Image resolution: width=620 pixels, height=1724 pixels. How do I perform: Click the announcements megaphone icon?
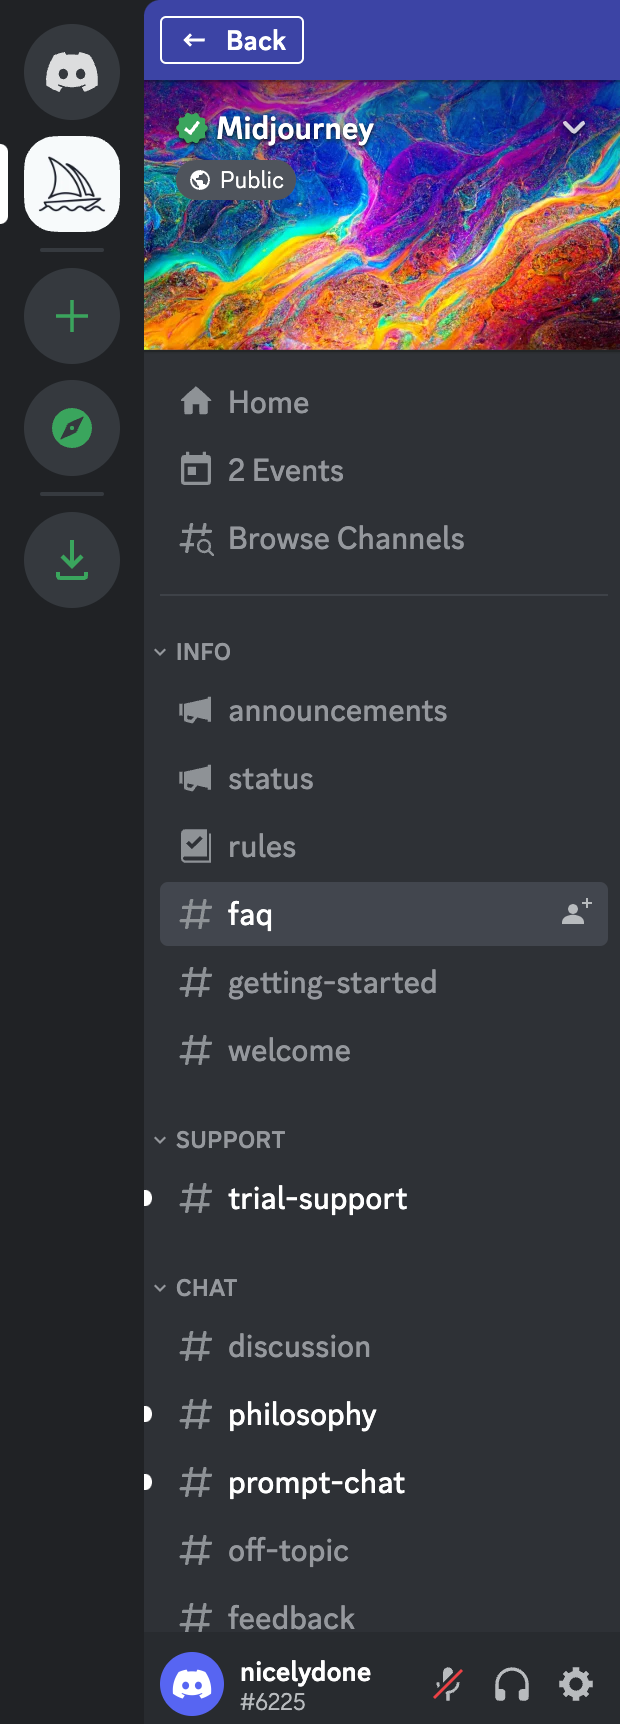tap(196, 710)
